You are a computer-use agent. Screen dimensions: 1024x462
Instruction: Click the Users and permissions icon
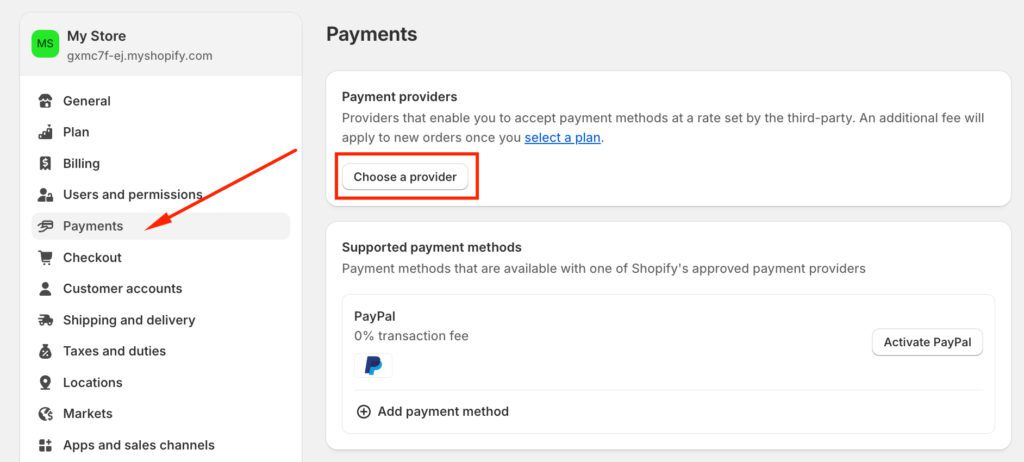pyautogui.click(x=45, y=195)
